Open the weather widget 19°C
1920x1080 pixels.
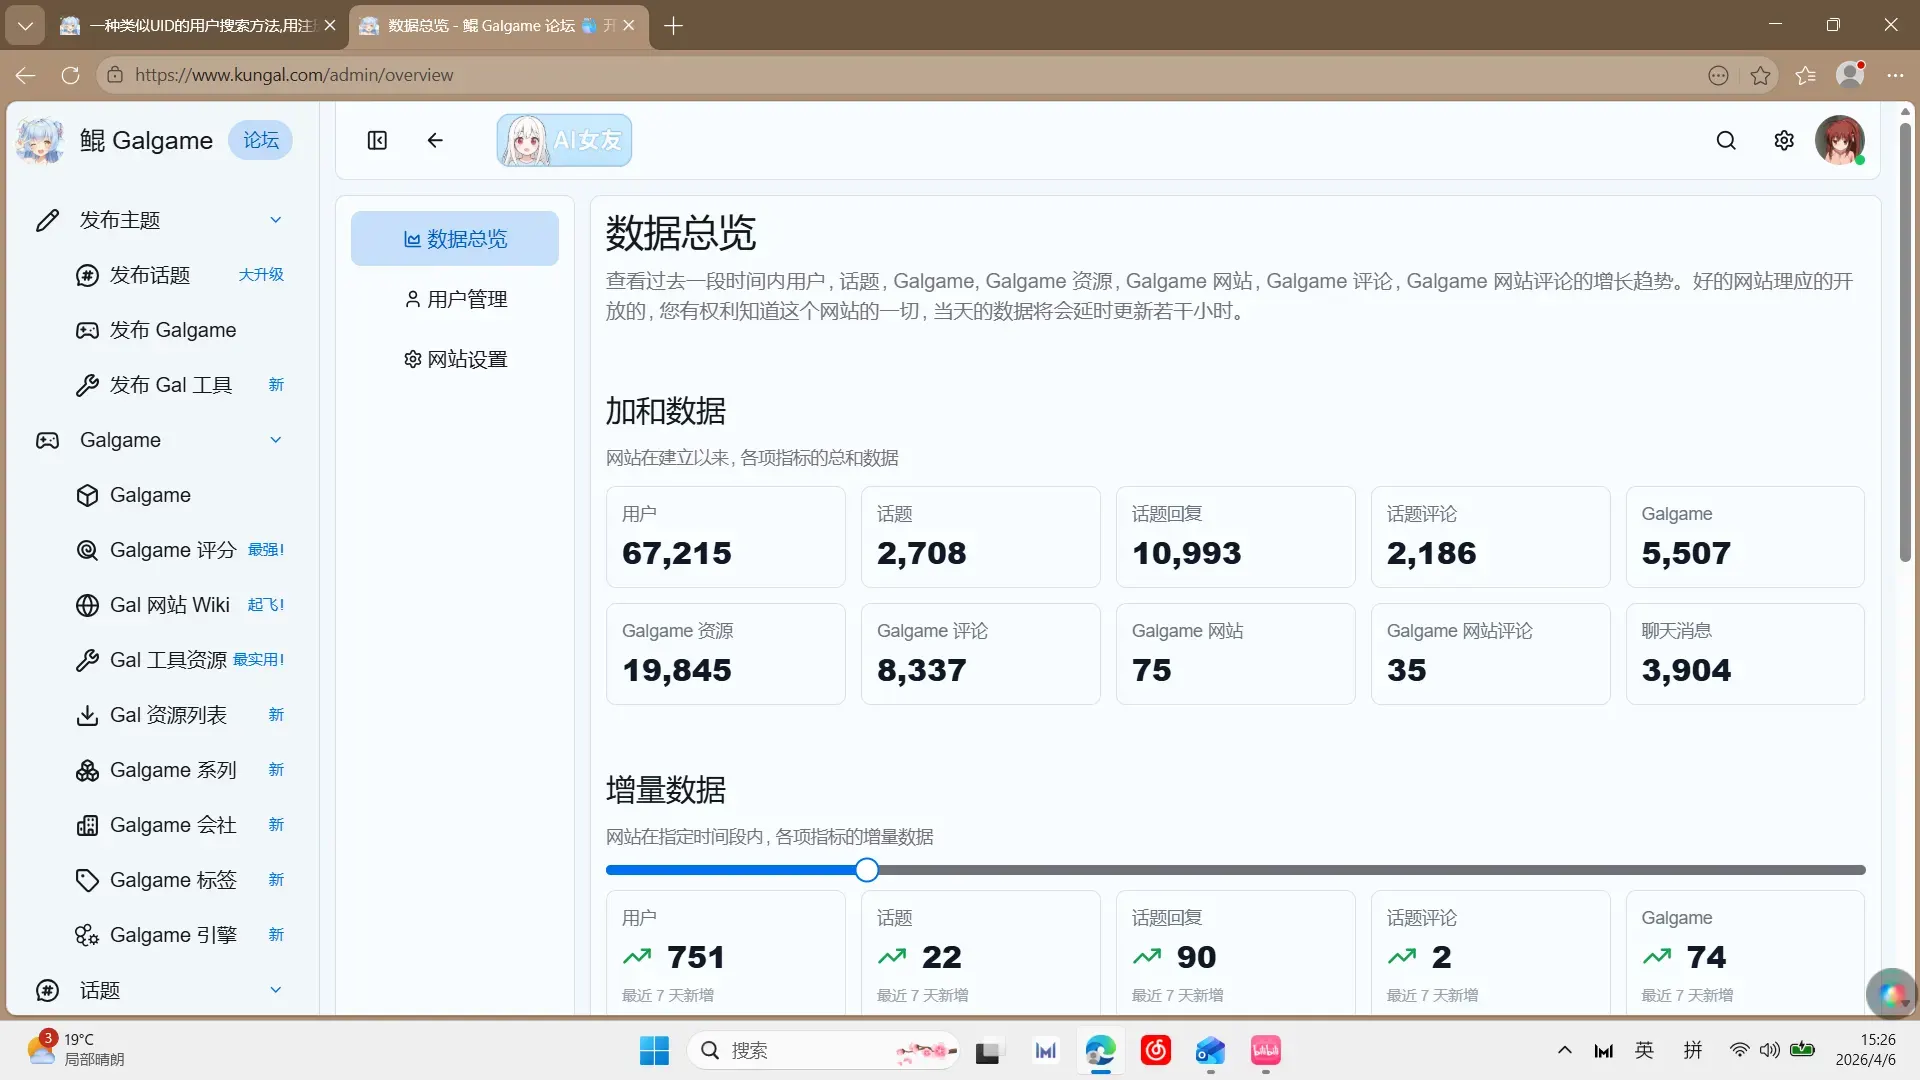pos(76,1050)
